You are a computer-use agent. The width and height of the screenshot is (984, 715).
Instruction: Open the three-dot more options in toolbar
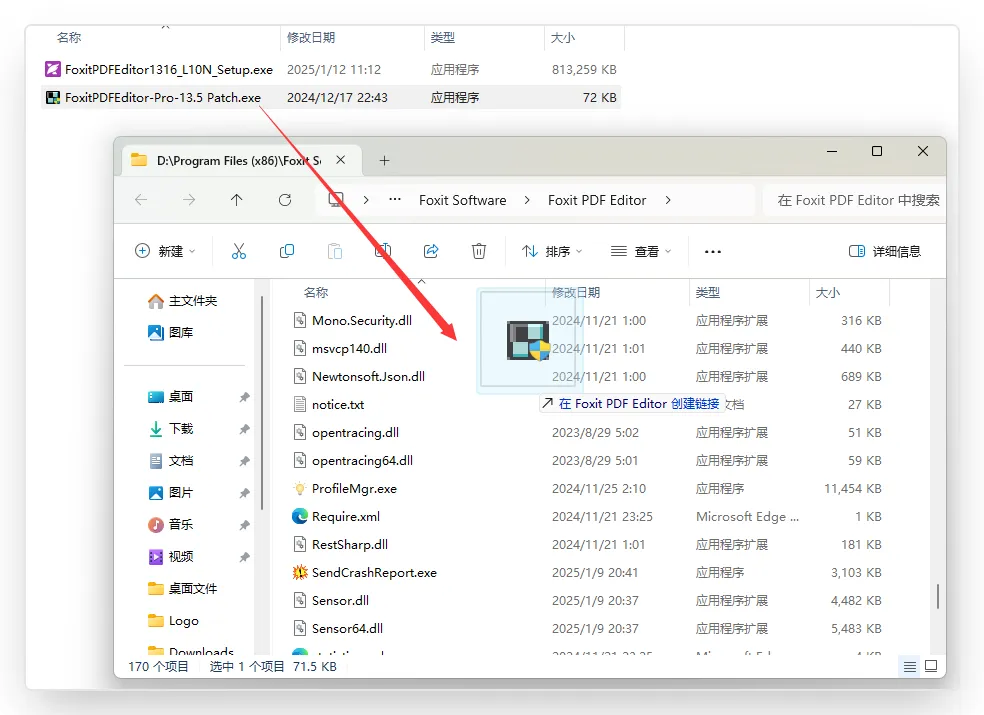point(713,252)
